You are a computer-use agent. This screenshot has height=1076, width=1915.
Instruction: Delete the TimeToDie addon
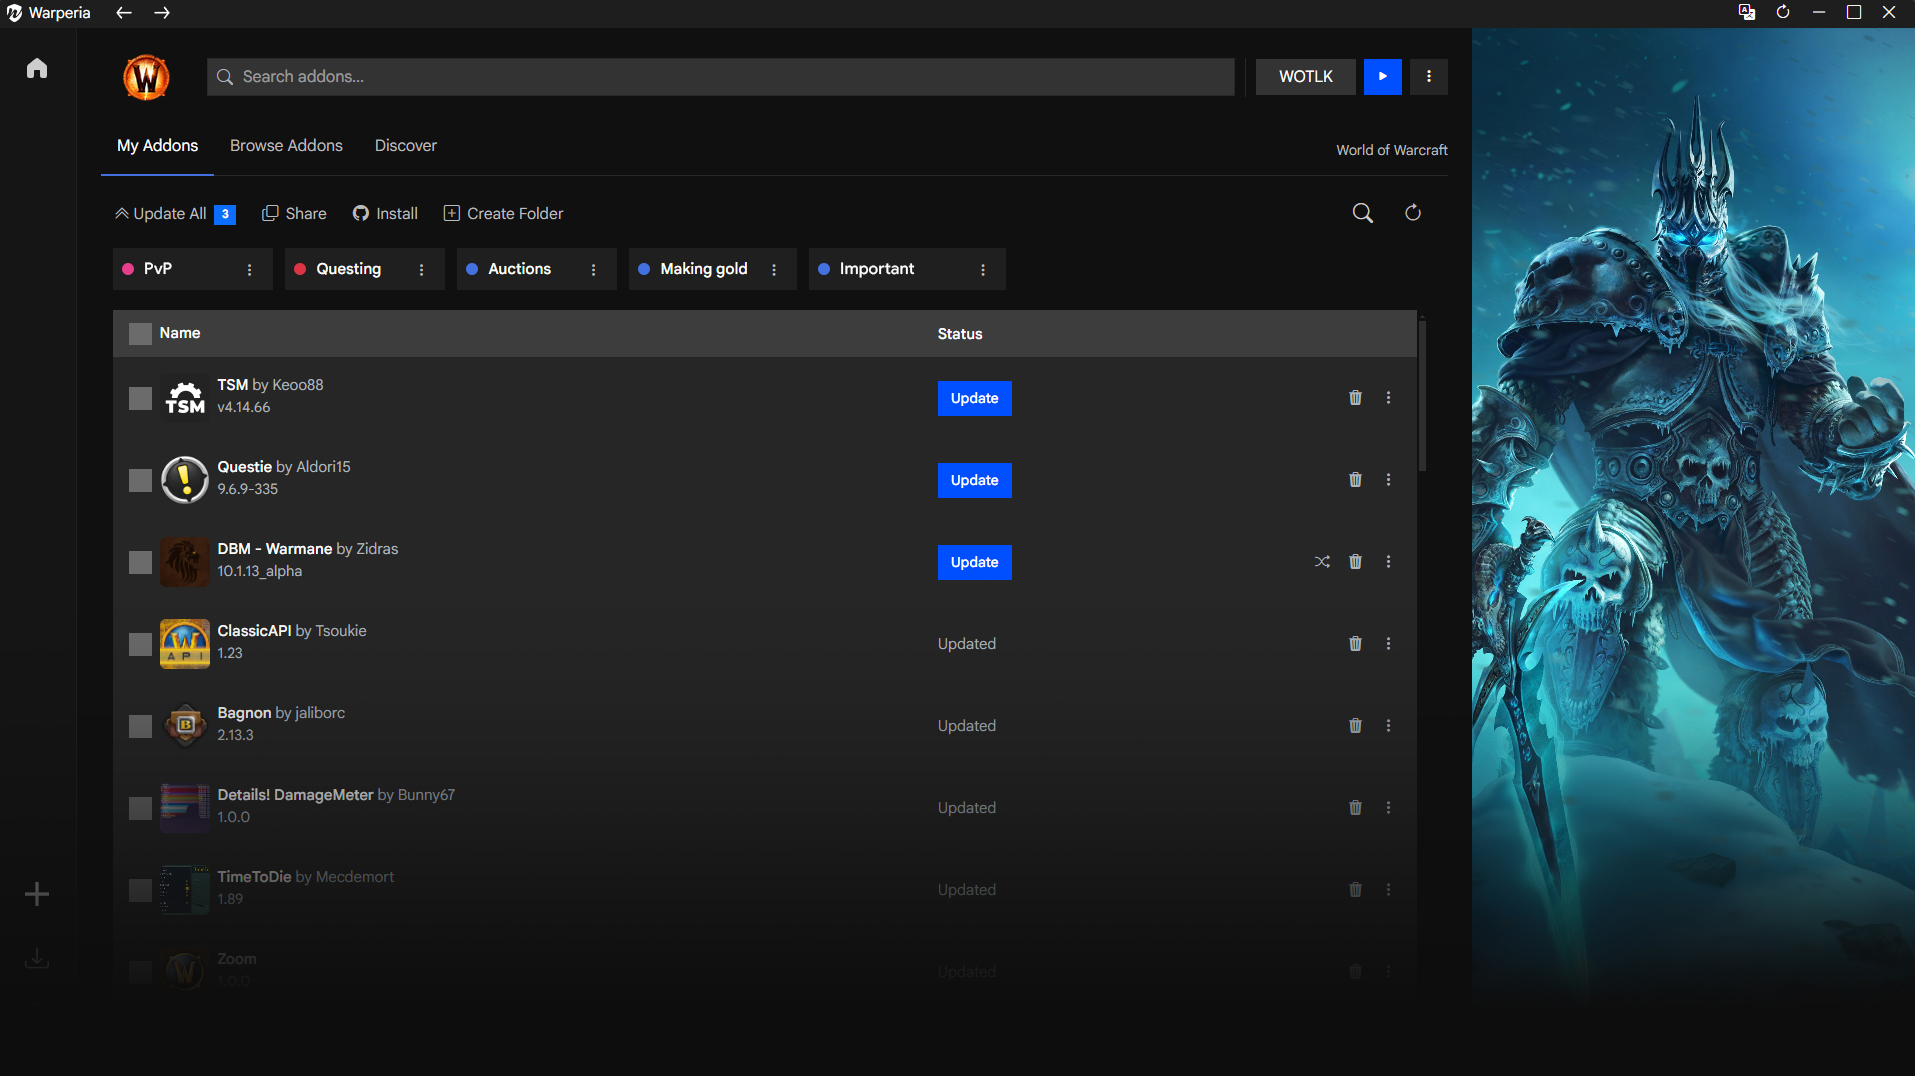click(1355, 890)
